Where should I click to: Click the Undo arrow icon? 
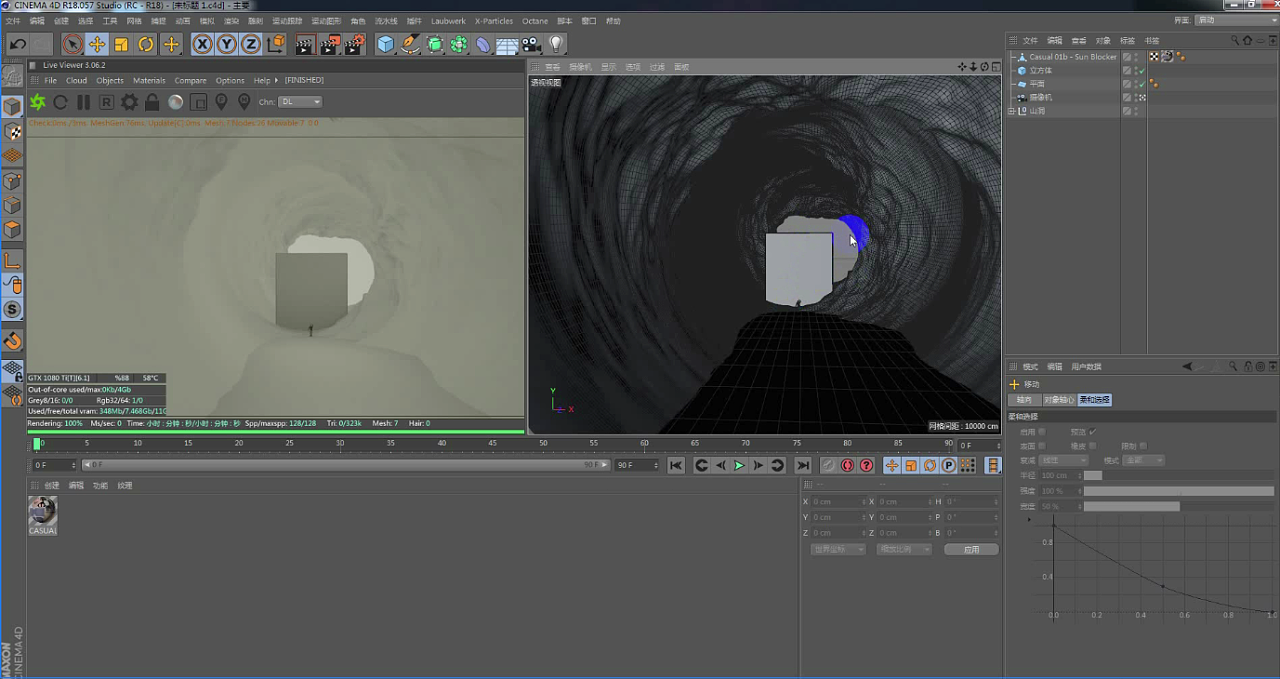pos(17,44)
